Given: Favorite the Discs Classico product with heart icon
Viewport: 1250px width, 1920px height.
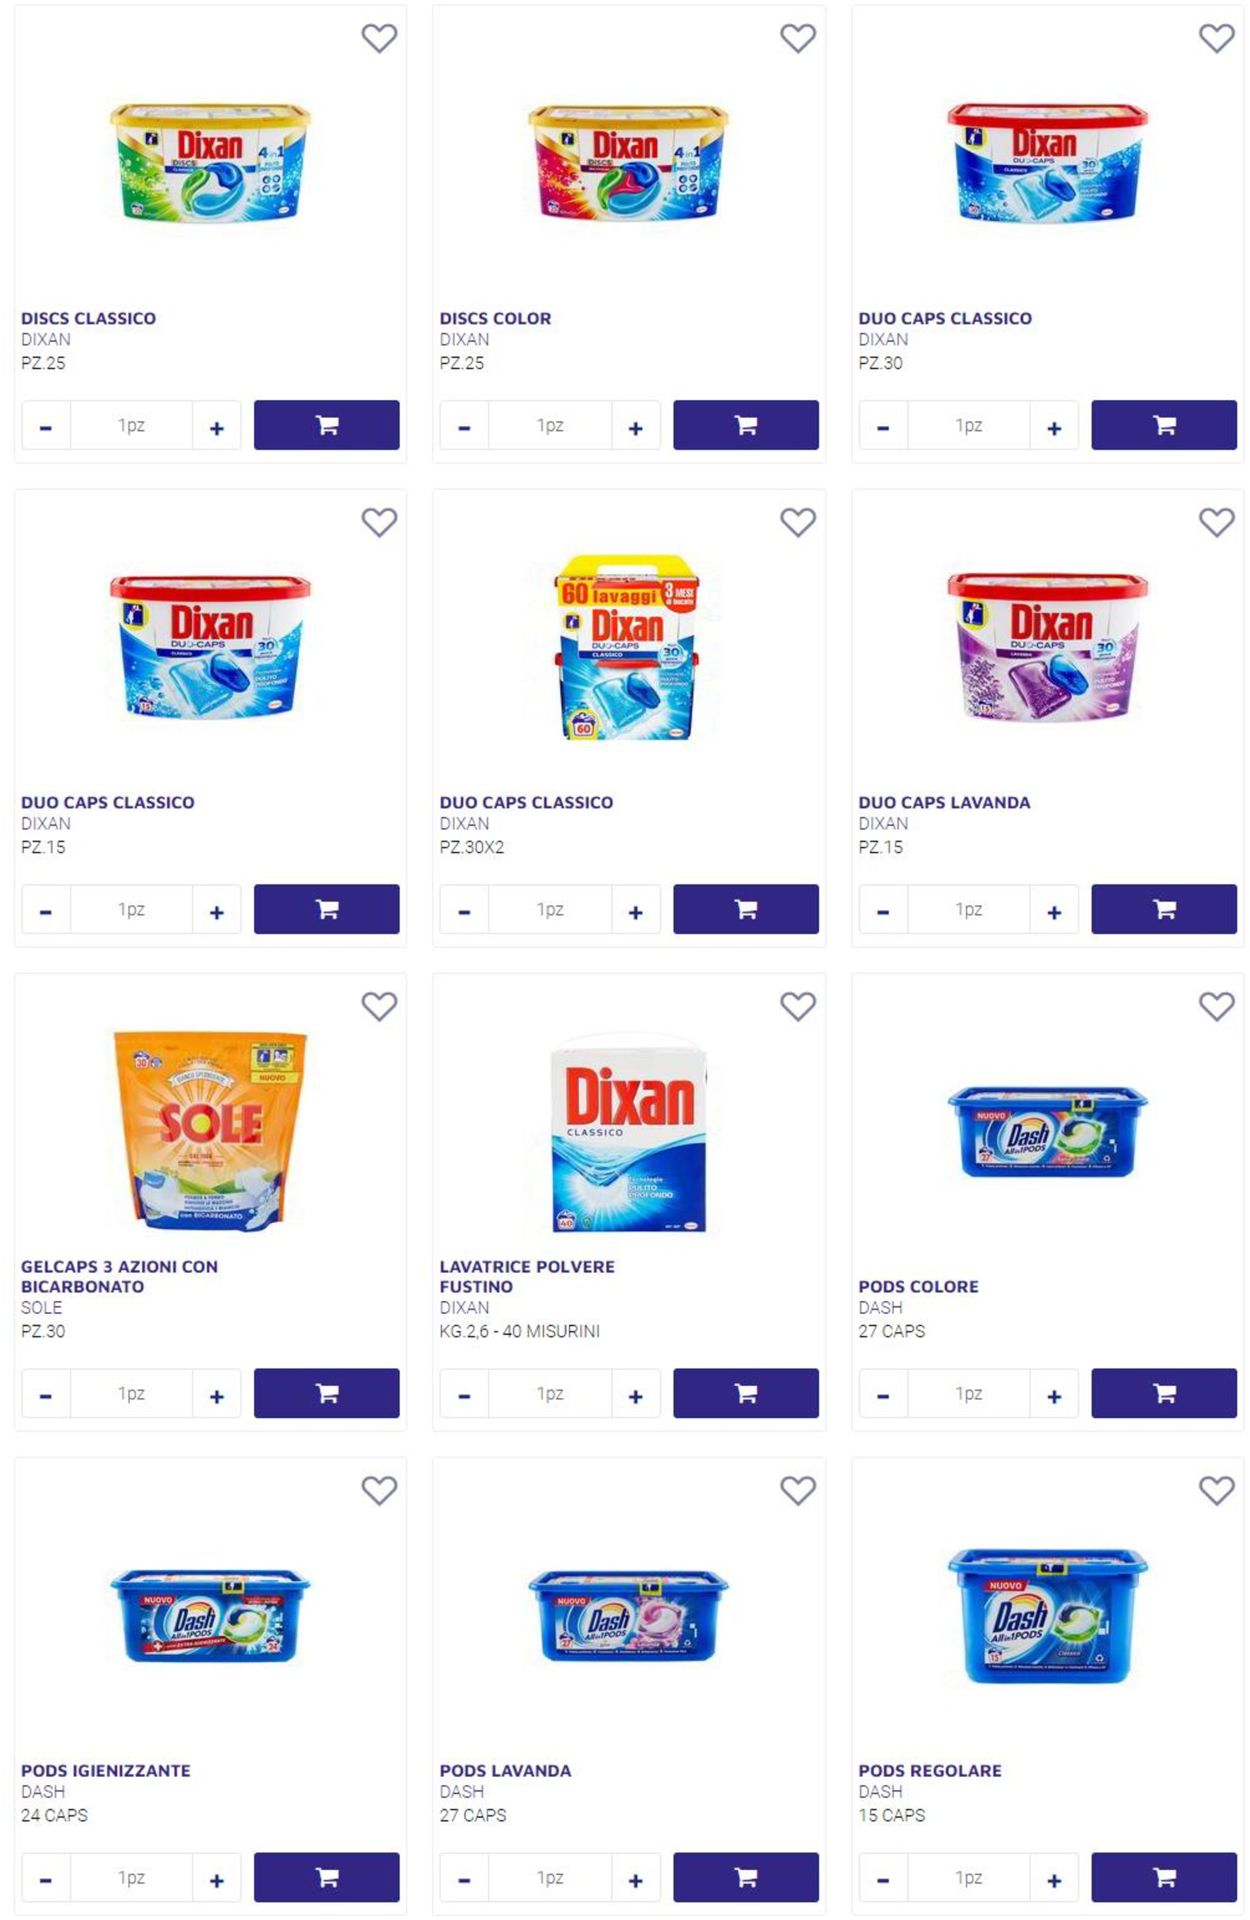Looking at the screenshot, I should 379,38.
